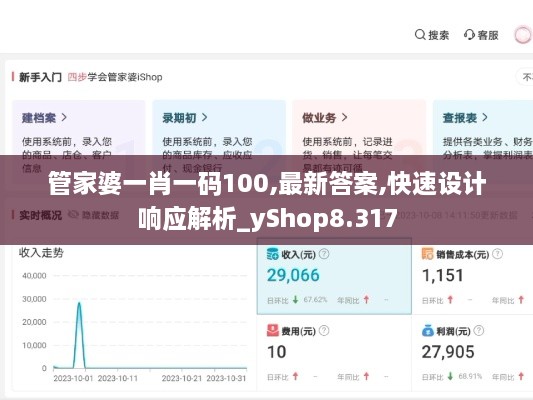Select the 销售成本(元) 1,151 card
533x400 pixels.
coord(472,276)
